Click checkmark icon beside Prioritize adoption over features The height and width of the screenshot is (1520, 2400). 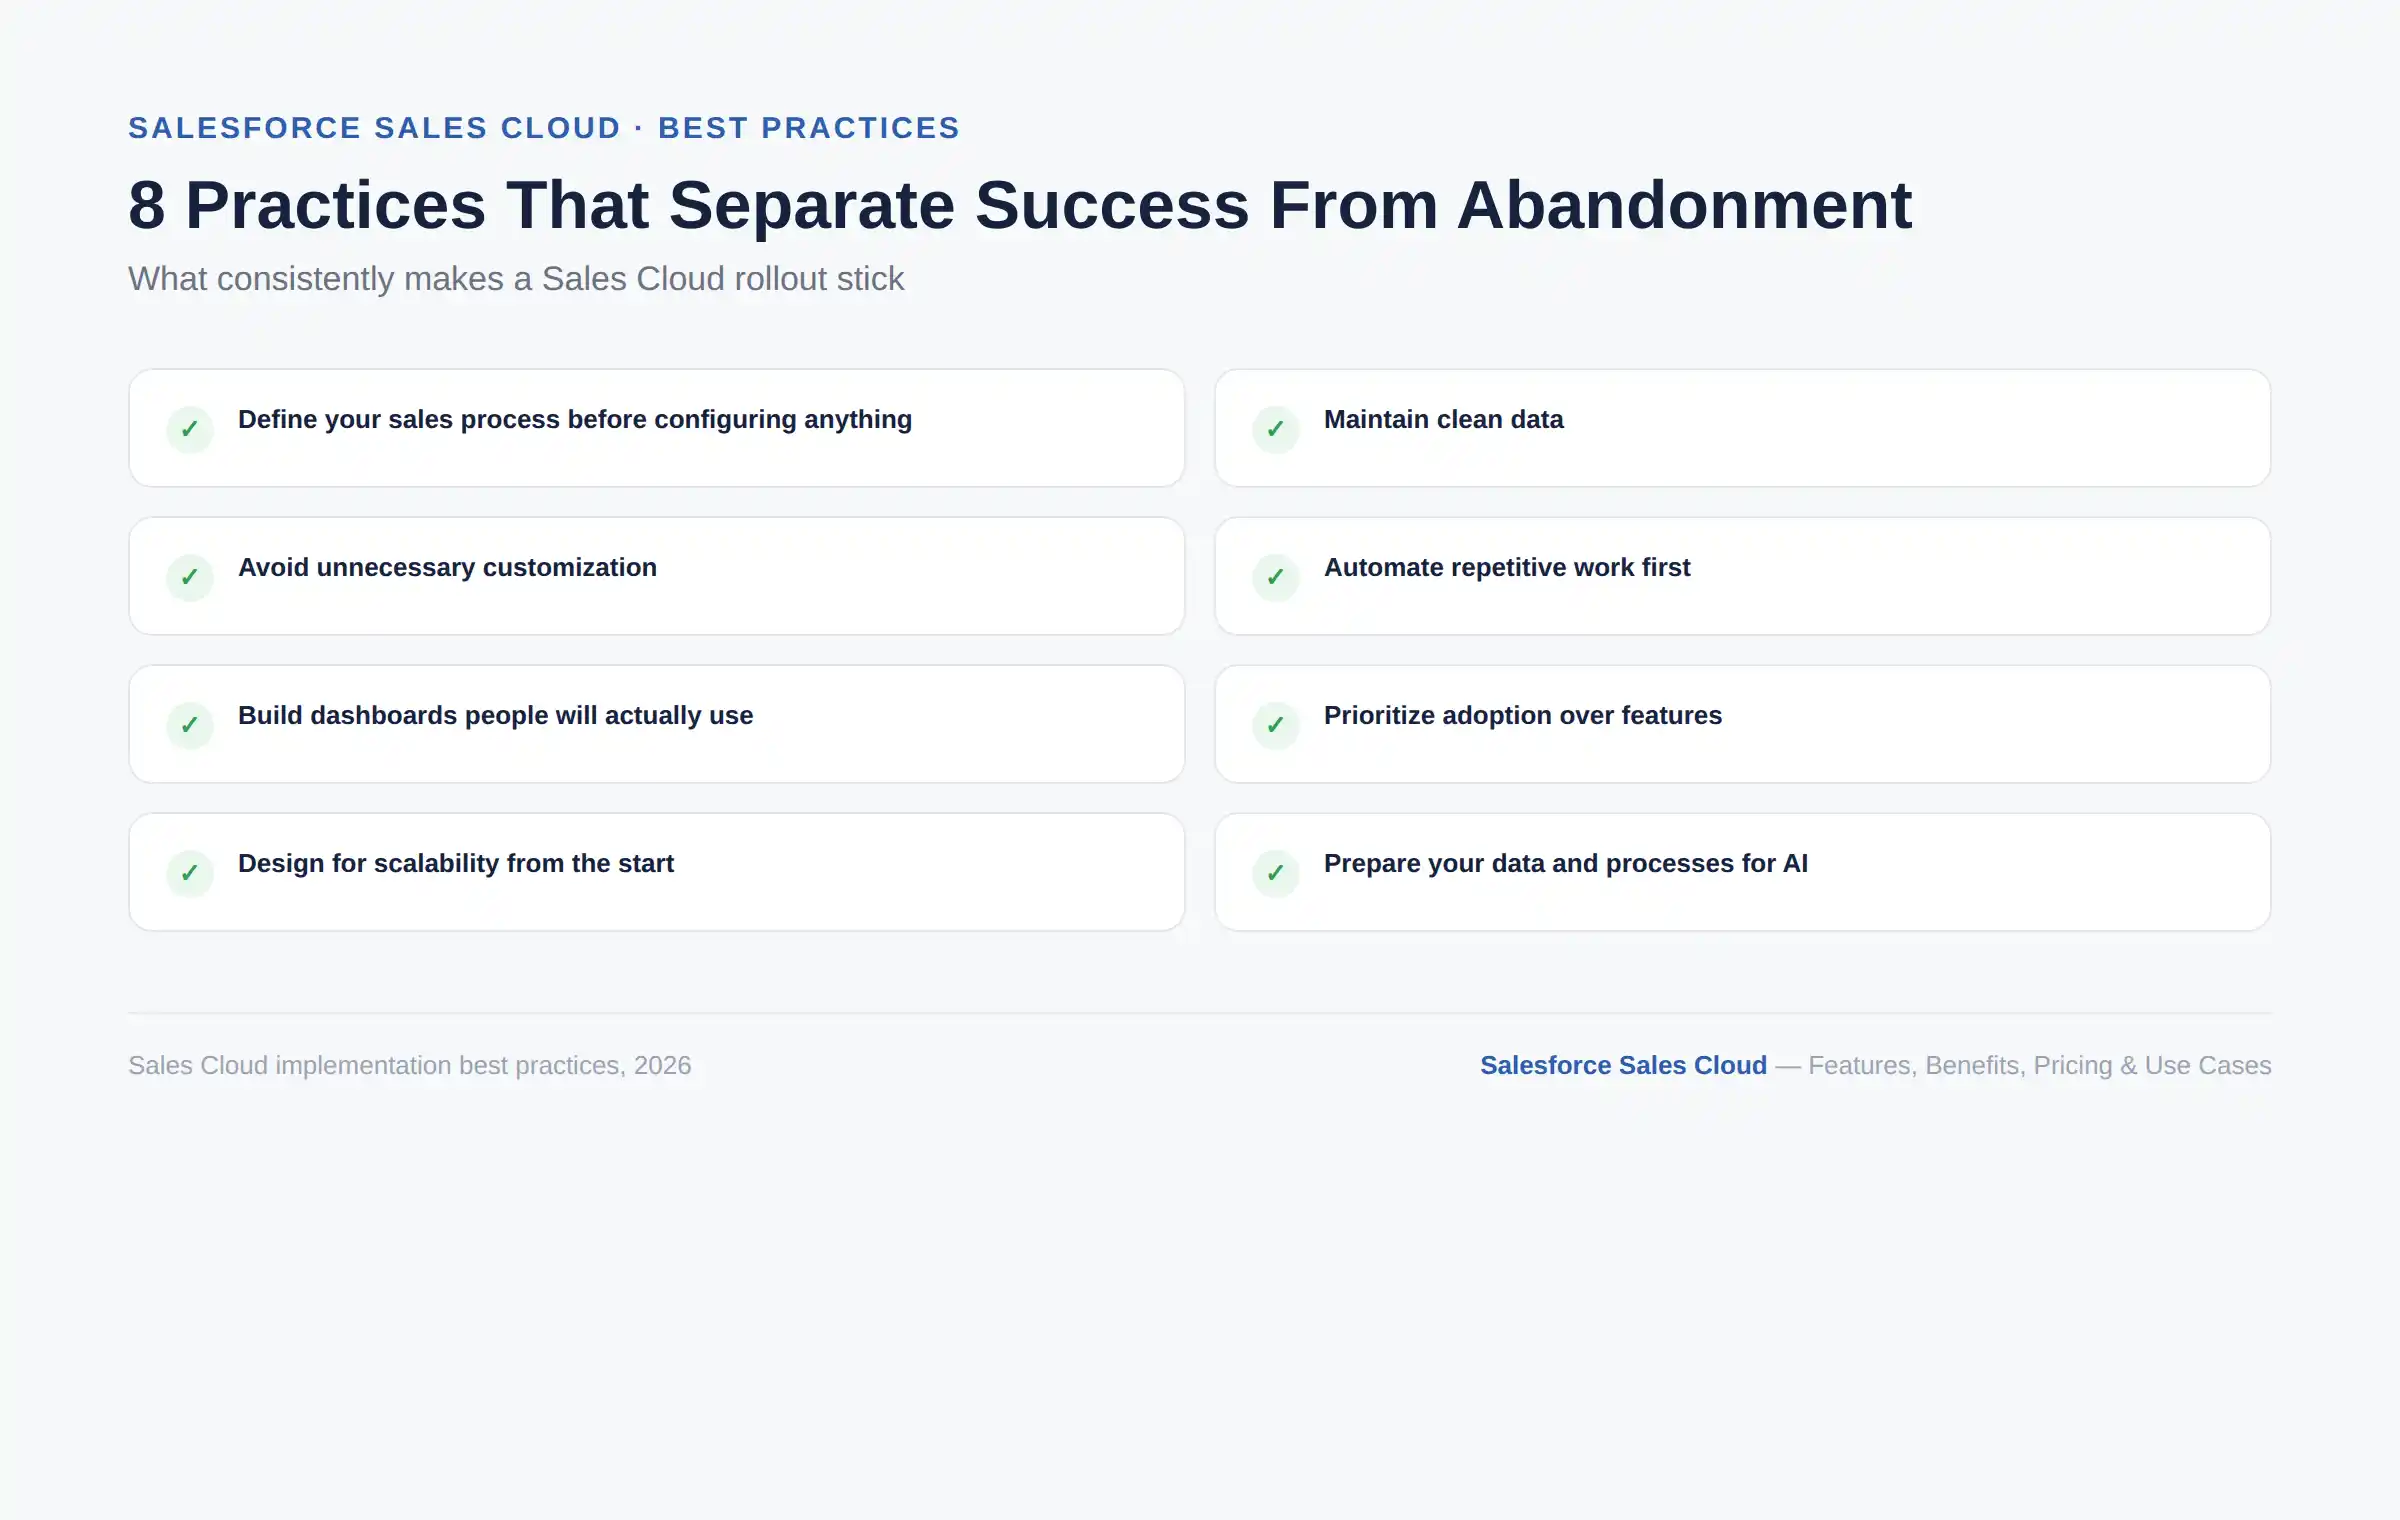pyautogui.click(x=1276, y=726)
